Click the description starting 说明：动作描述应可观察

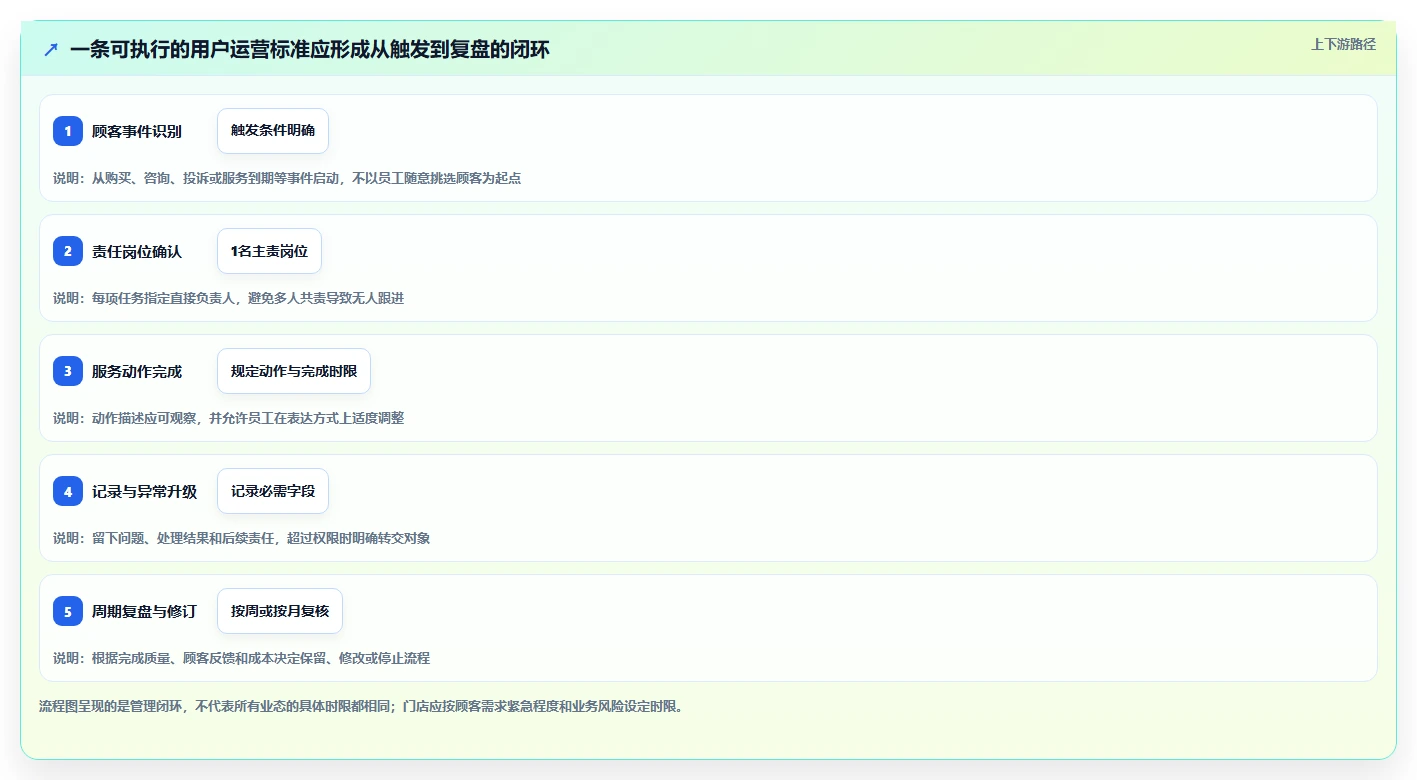tap(229, 418)
